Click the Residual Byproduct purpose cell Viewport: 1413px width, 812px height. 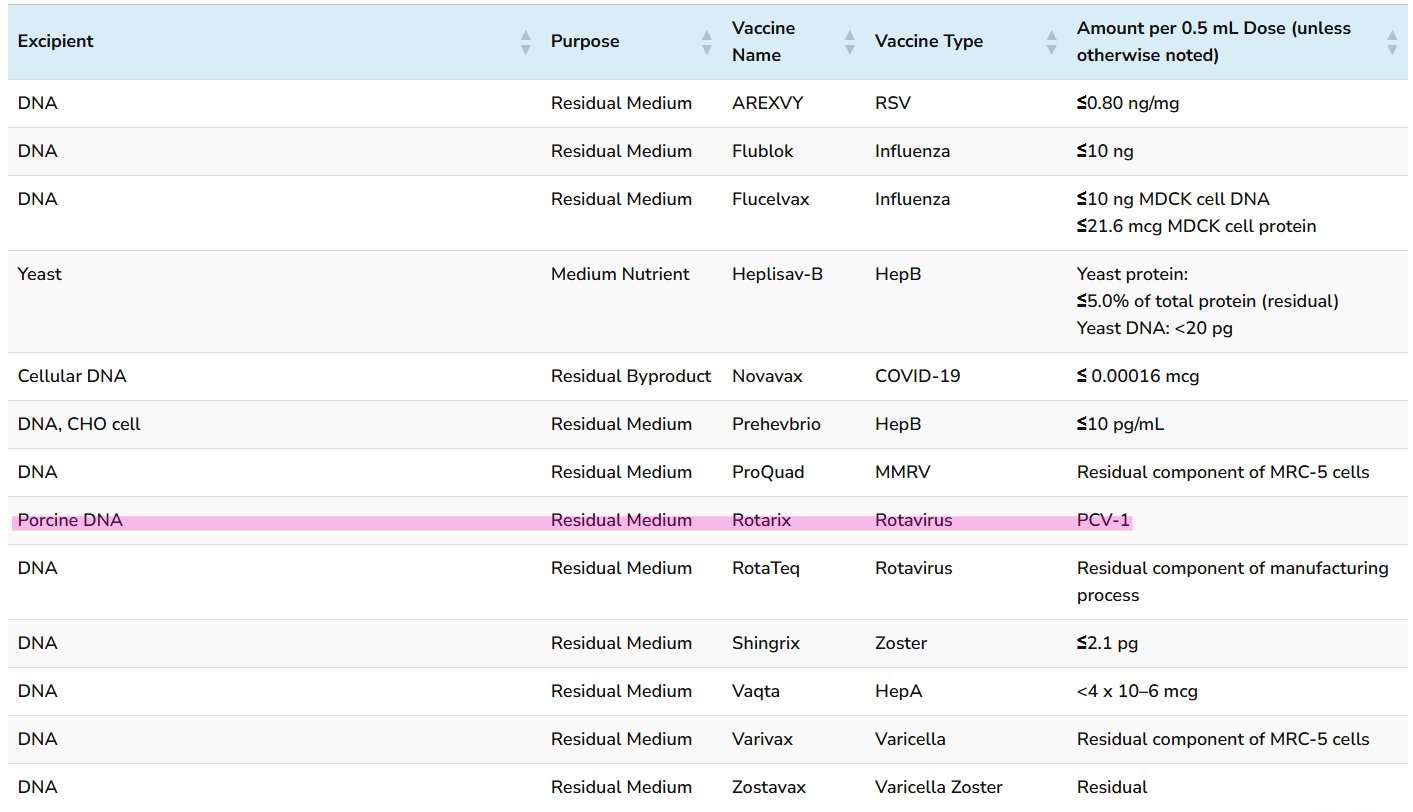point(631,376)
